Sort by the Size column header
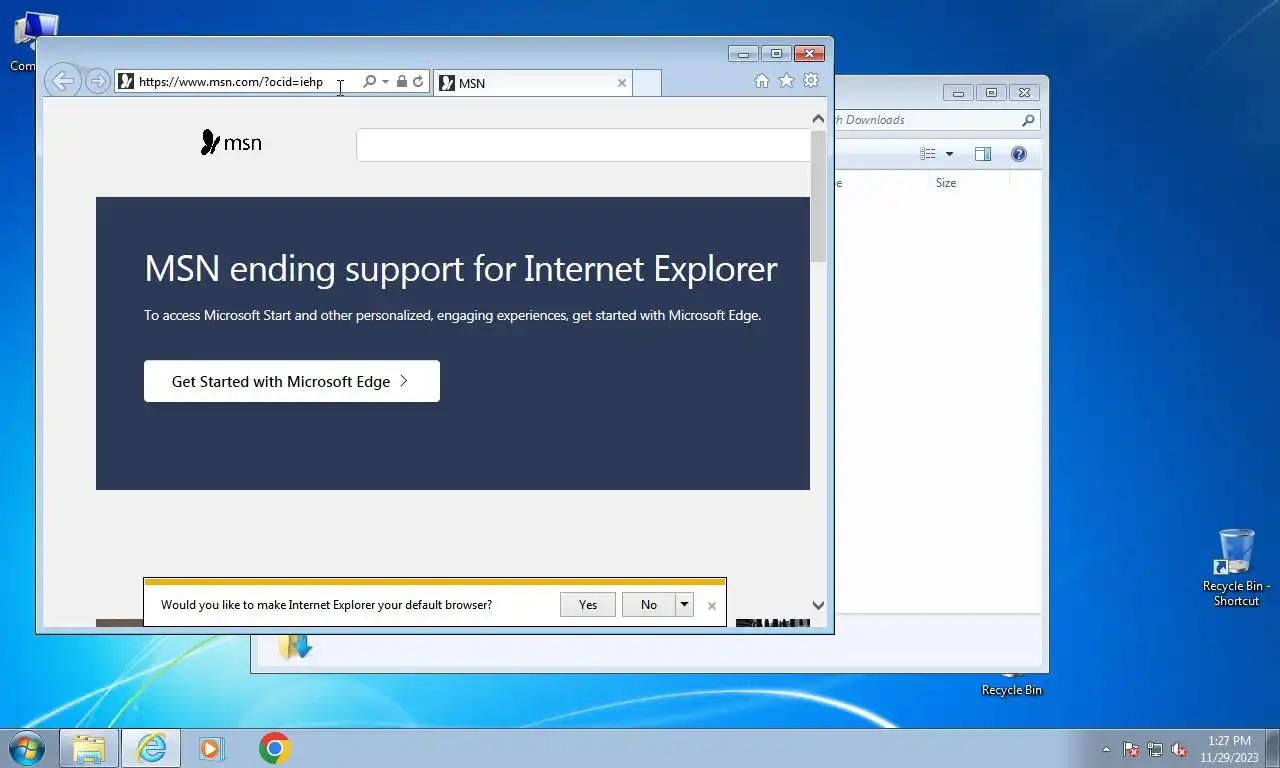This screenshot has height=768, width=1280. [x=970, y=183]
